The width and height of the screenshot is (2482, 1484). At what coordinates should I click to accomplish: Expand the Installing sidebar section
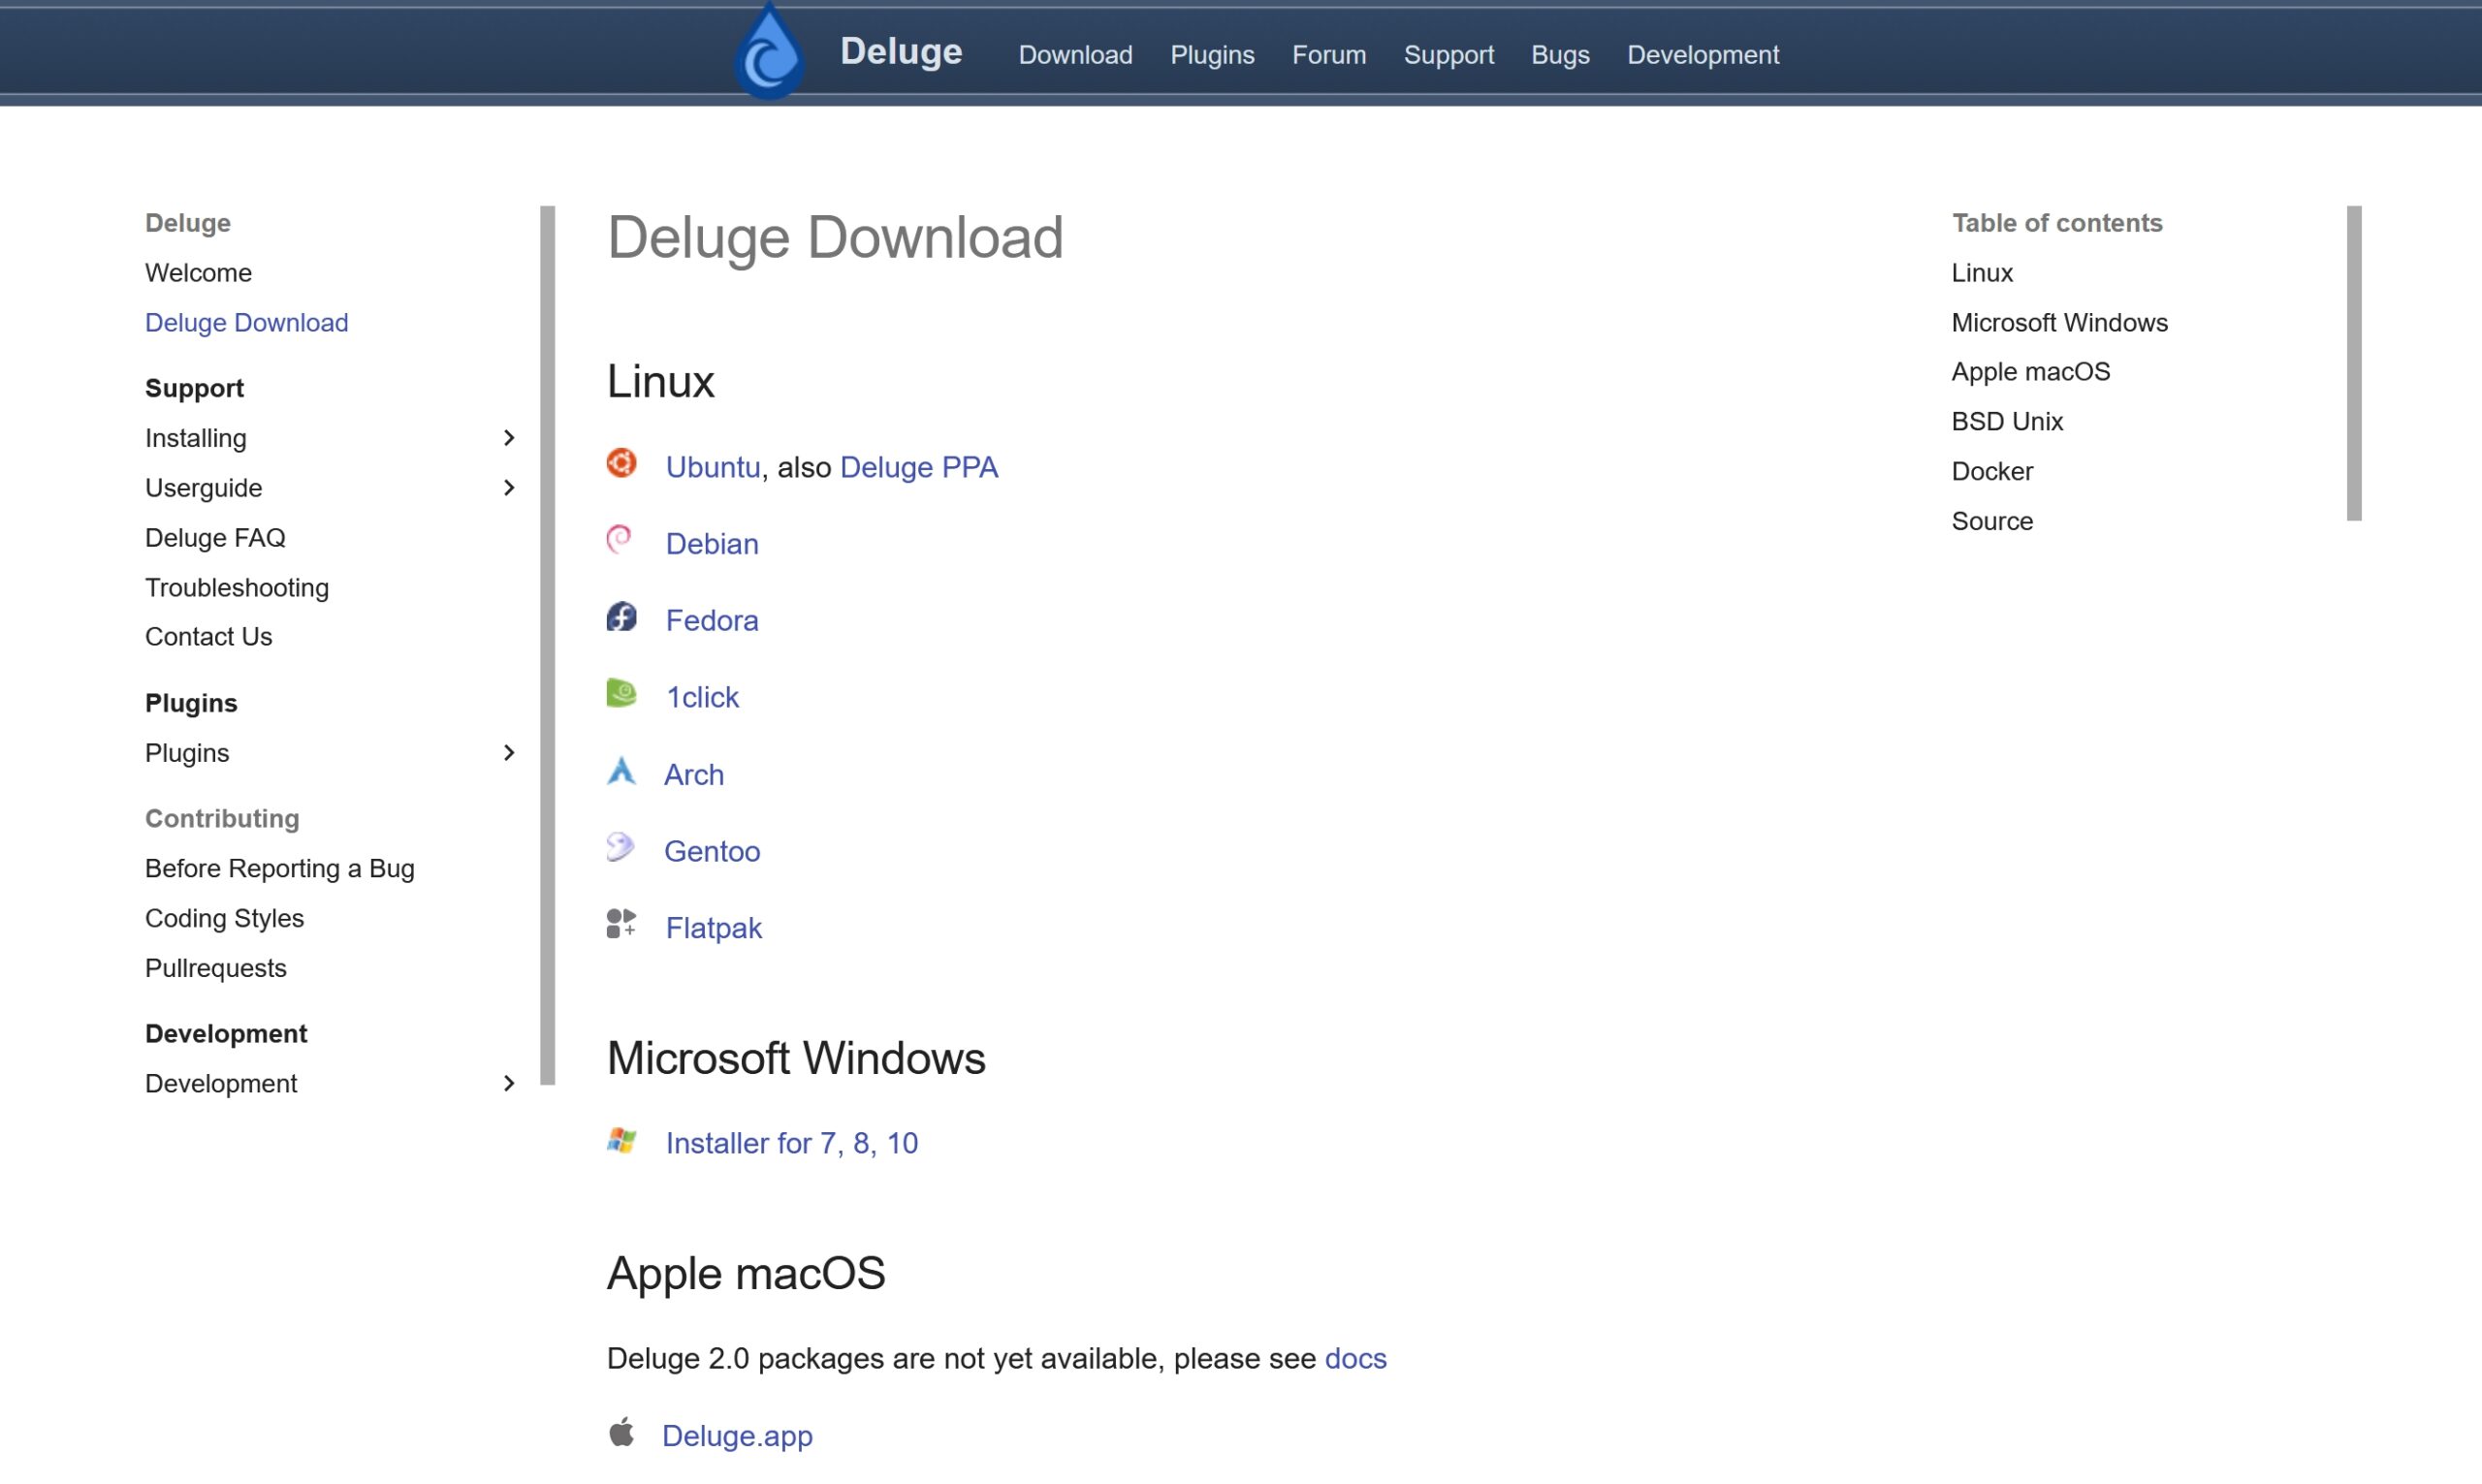[x=508, y=438]
